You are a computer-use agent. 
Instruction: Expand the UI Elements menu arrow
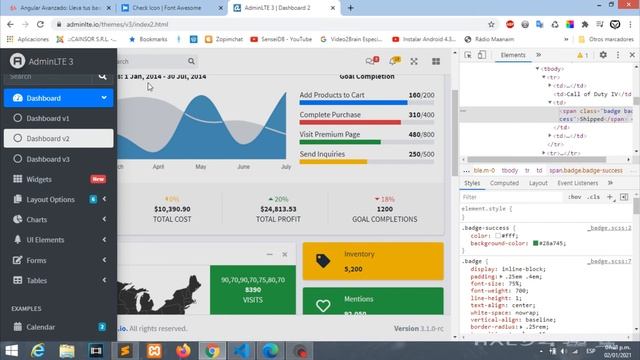coord(104,240)
